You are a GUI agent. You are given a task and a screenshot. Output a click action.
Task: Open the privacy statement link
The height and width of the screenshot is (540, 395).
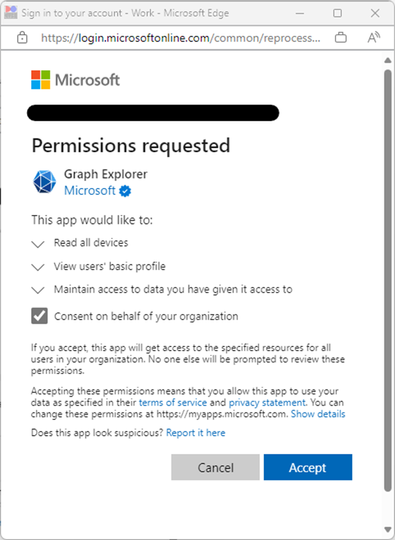point(267,403)
